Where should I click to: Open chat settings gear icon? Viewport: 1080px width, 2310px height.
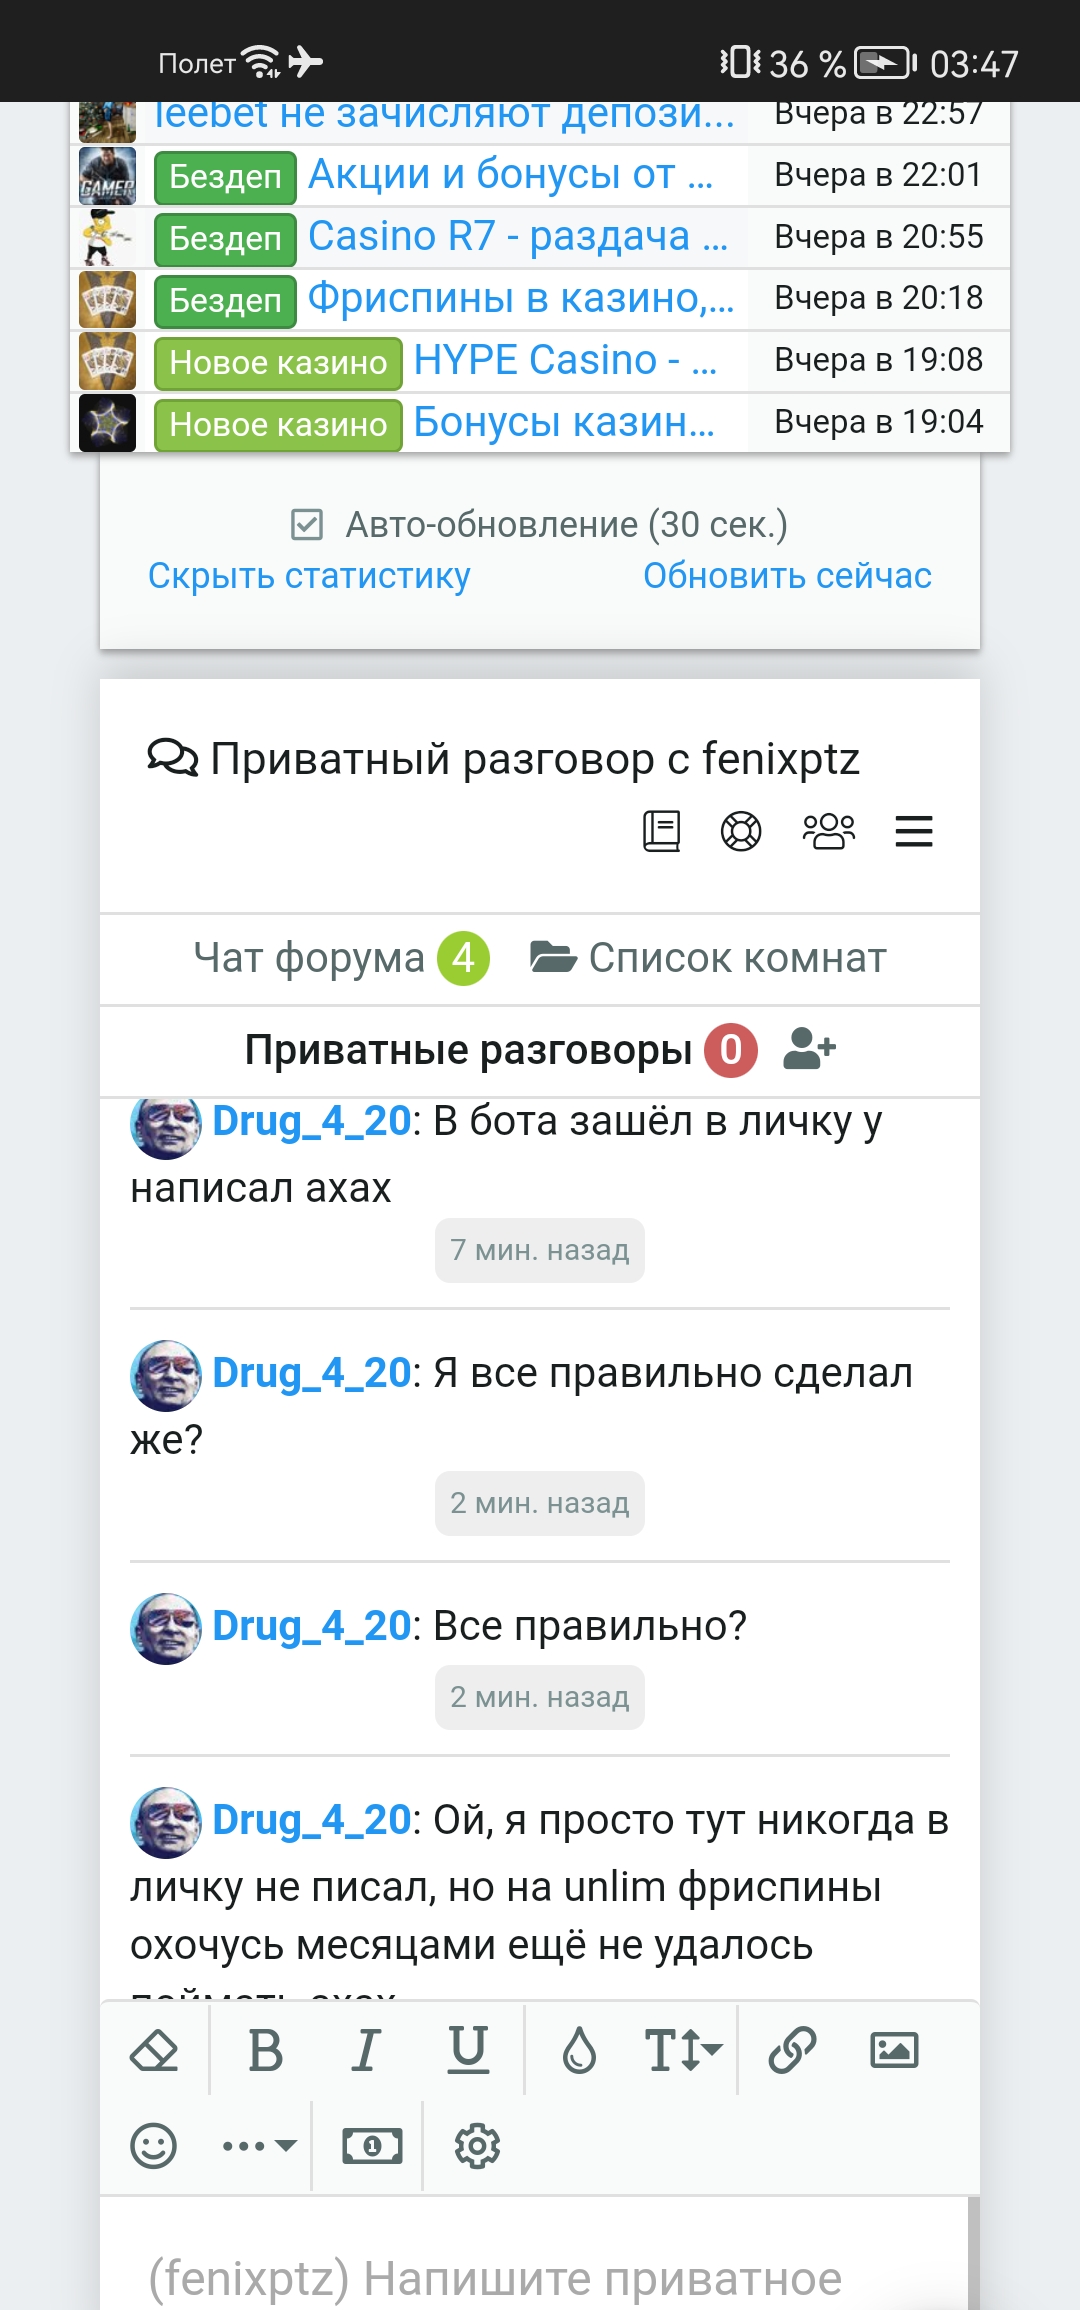[477, 2145]
